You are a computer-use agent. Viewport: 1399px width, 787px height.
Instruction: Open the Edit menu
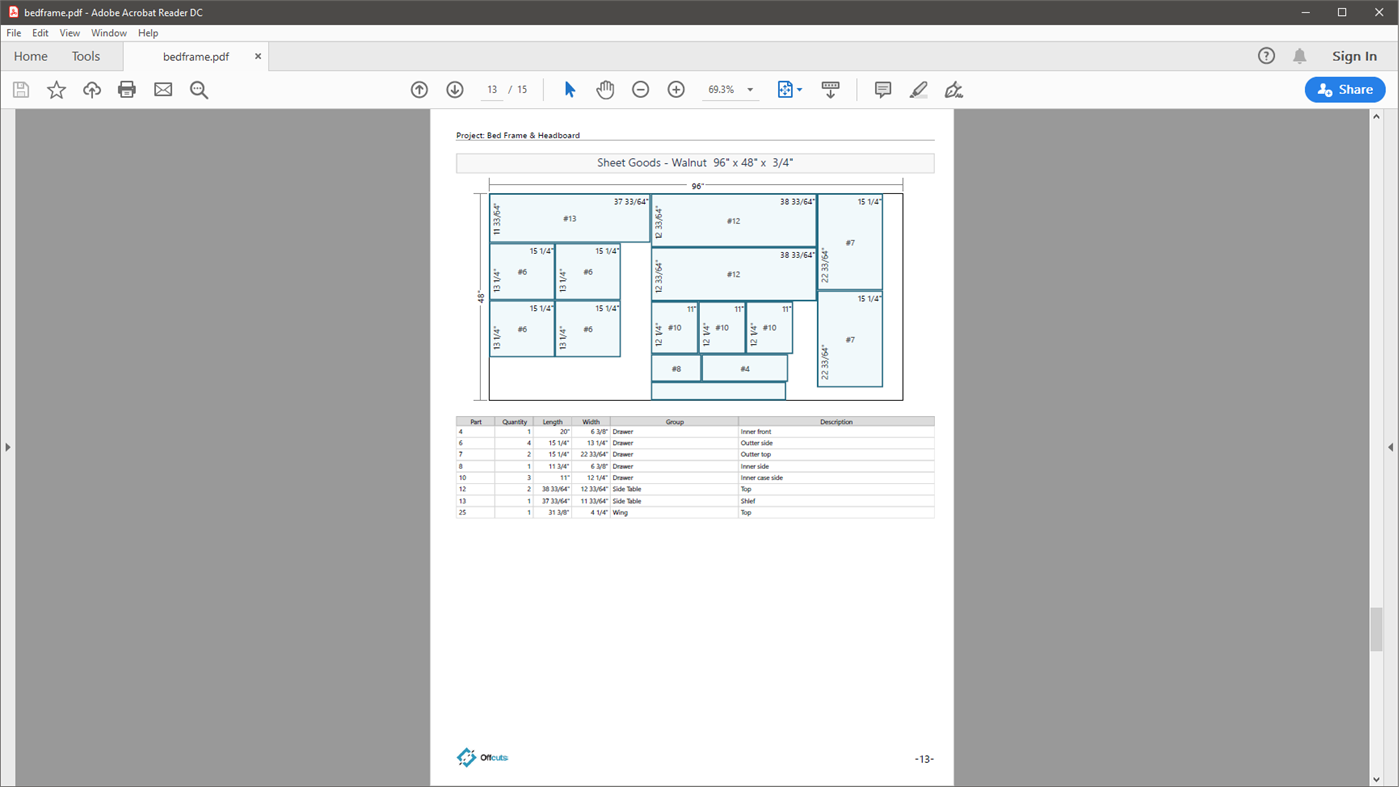[x=40, y=33]
